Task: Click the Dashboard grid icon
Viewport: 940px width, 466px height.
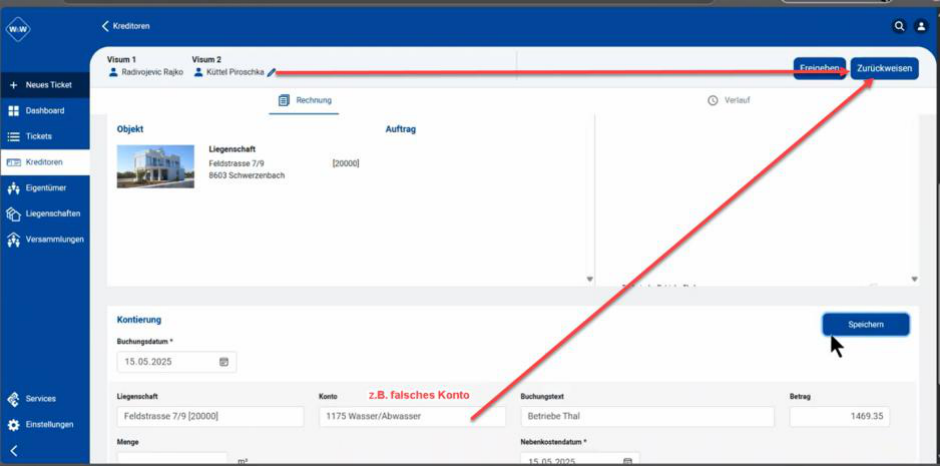Action: [14, 111]
